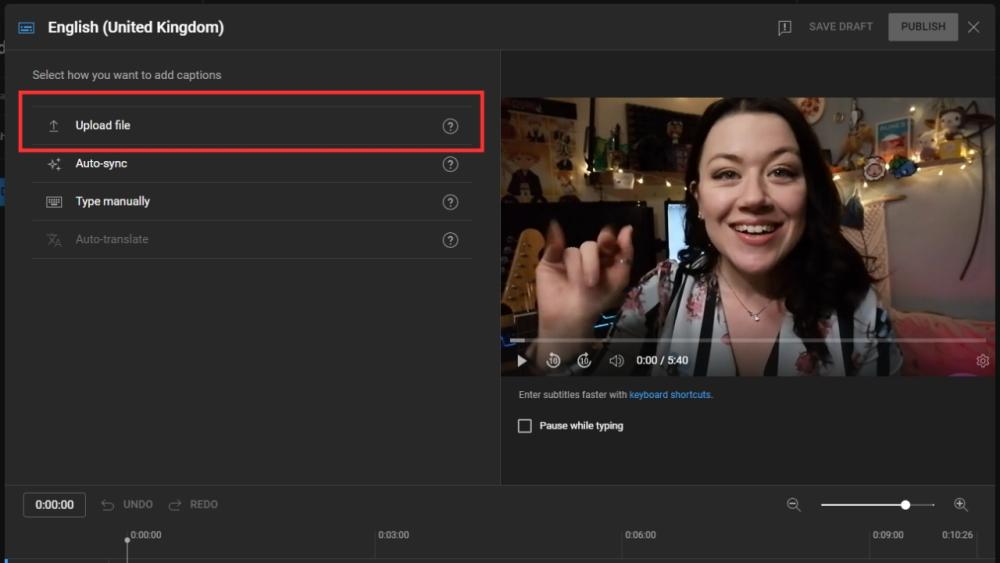Click the 0:00 / 5:40 time display
Image resolution: width=1000 pixels, height=563 pixels.
(662, 361)
